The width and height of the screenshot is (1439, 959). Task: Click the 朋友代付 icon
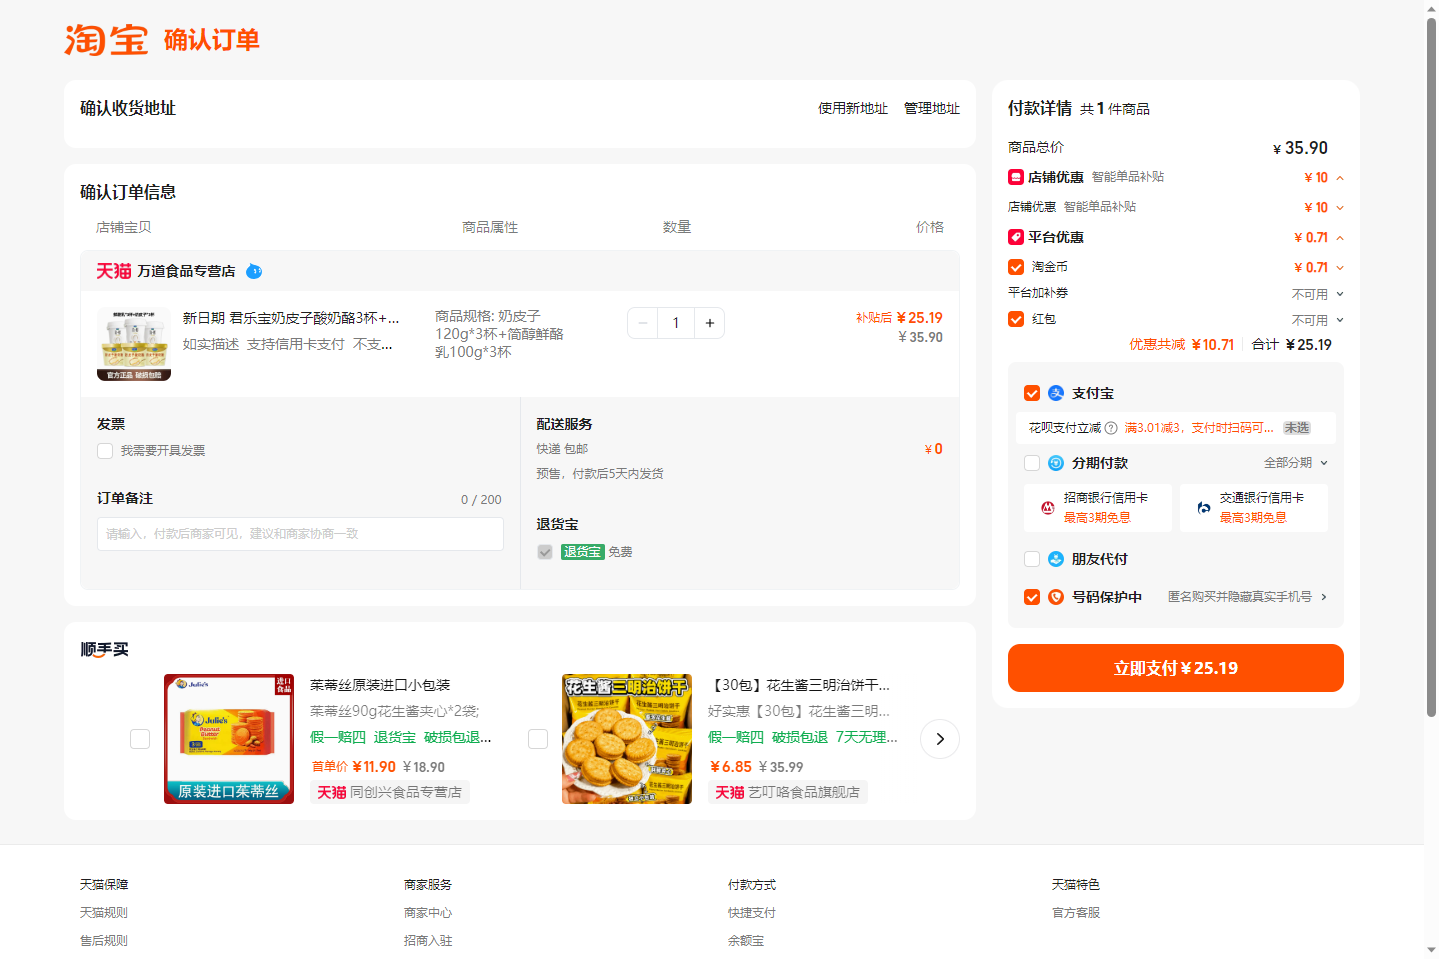coord(1056,559)
